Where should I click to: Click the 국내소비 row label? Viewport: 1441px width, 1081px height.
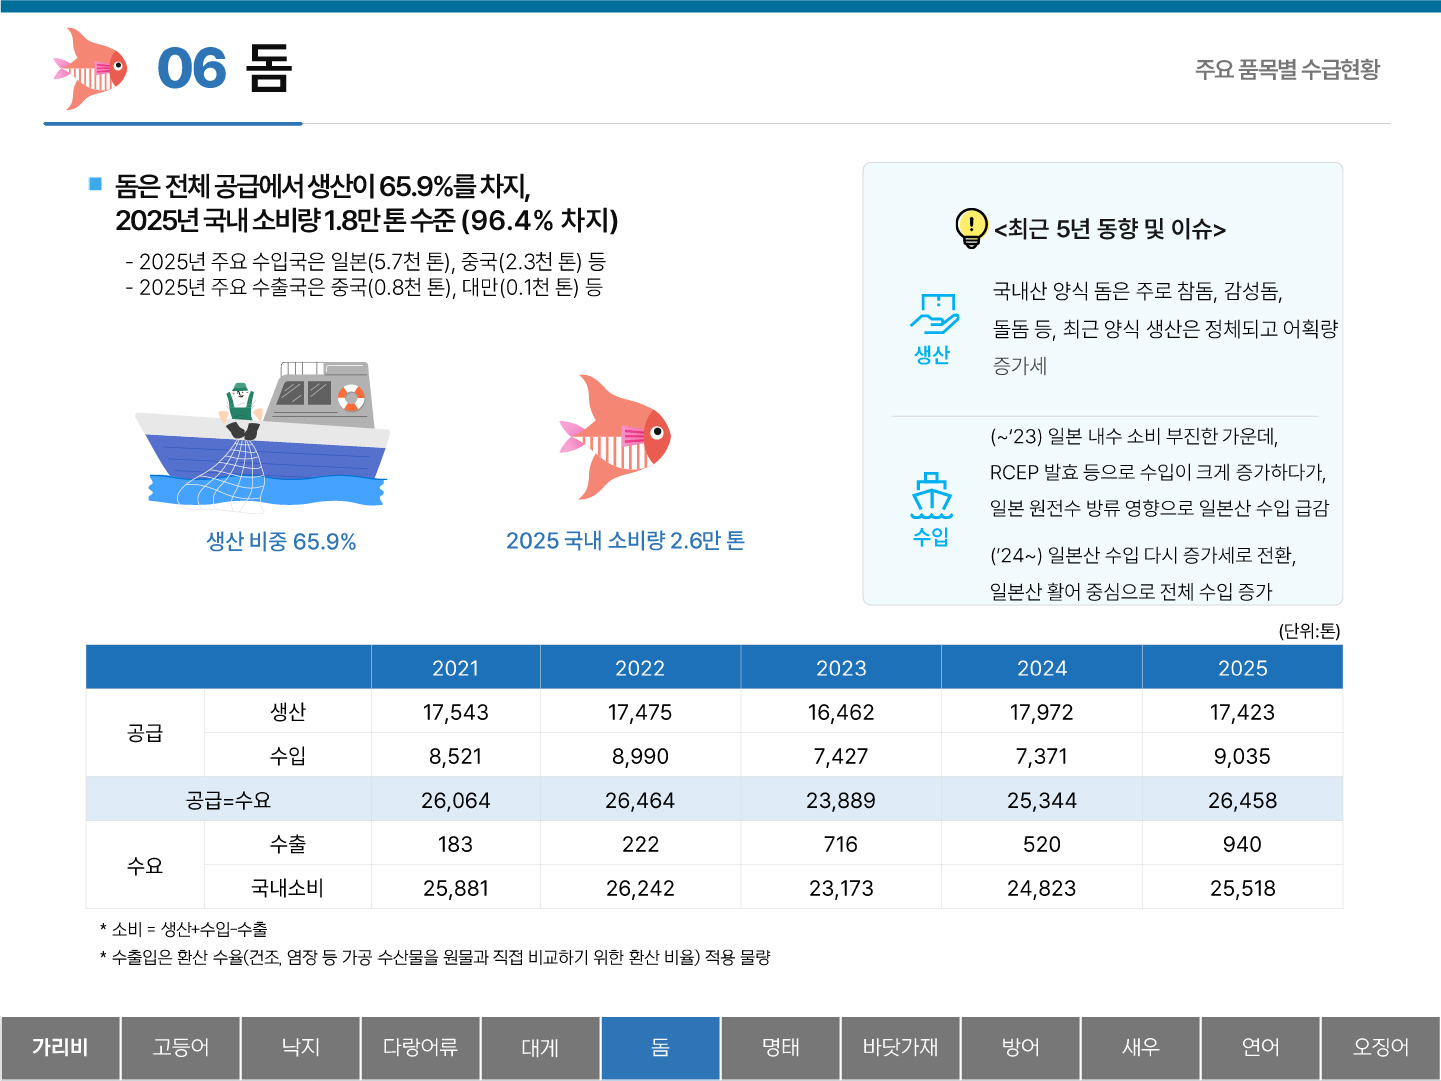pos(287,888)
